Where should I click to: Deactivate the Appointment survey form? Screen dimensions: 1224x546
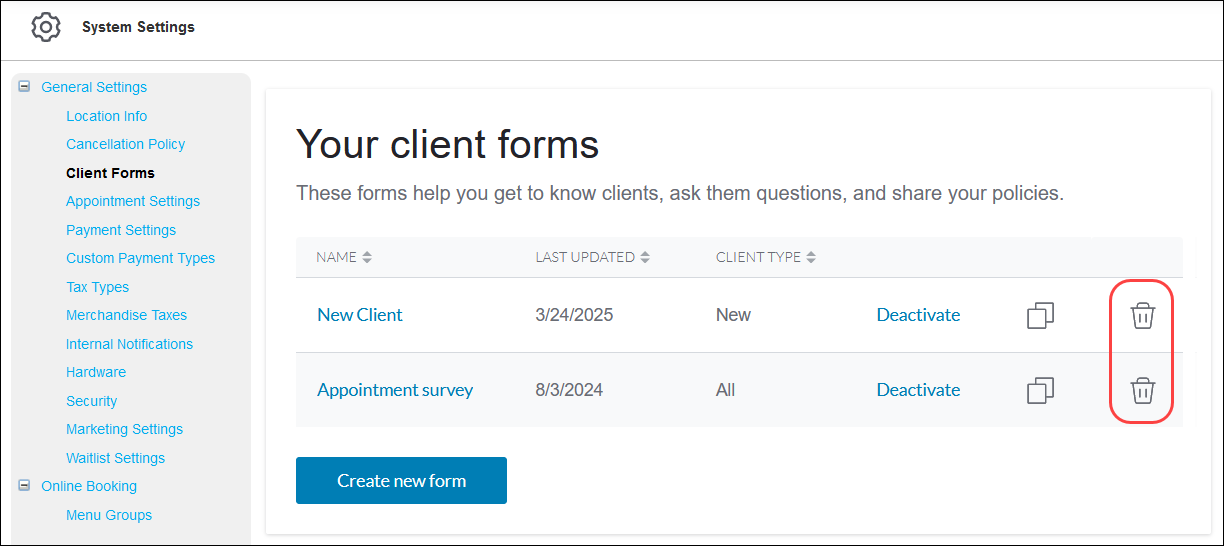coord(918,390)
